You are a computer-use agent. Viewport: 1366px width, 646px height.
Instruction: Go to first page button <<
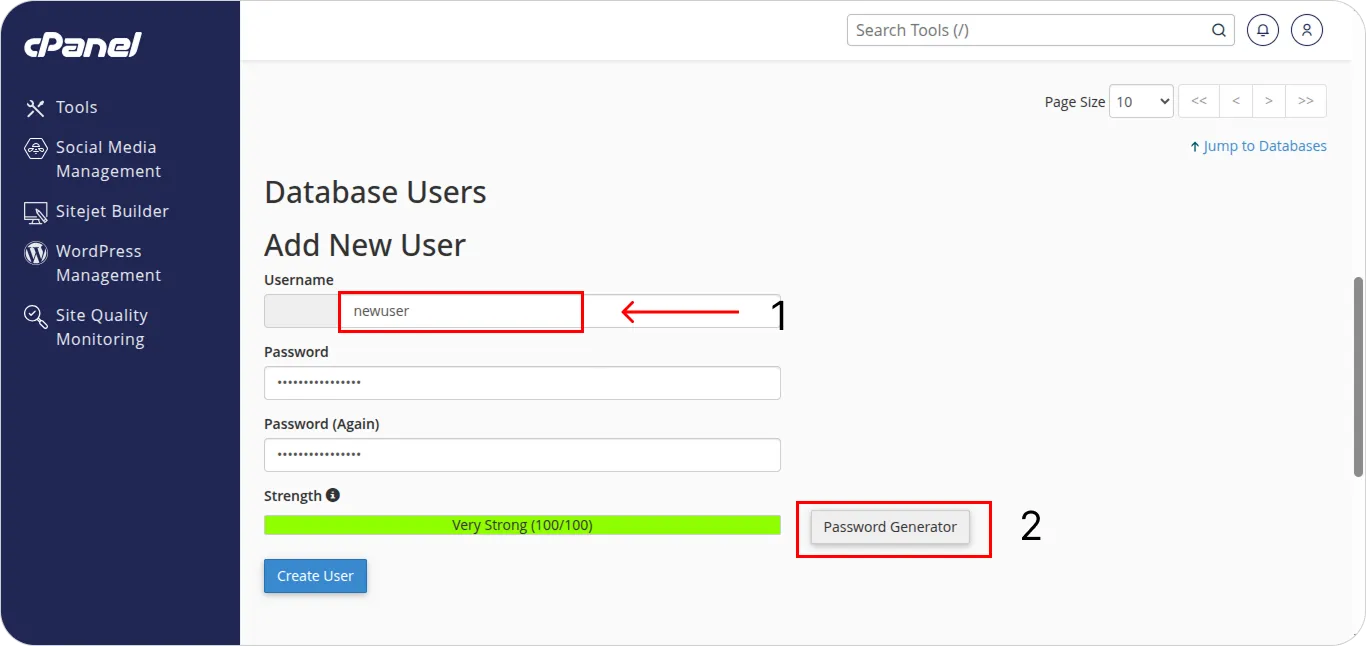pyautogui.click(x=1199, y=101)
